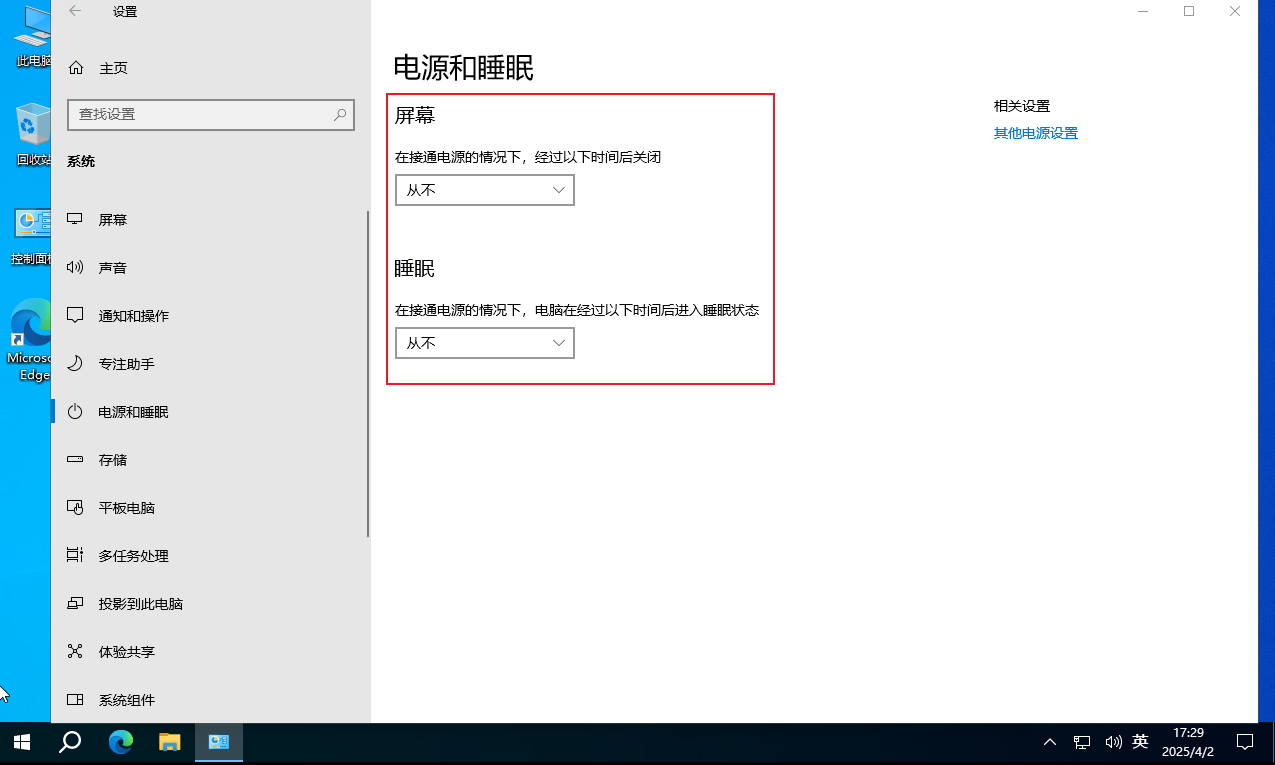This screenshot has width=1275, height=765.
Task: Open 专注助手 settings page text
Action: [x=127, y=364]
